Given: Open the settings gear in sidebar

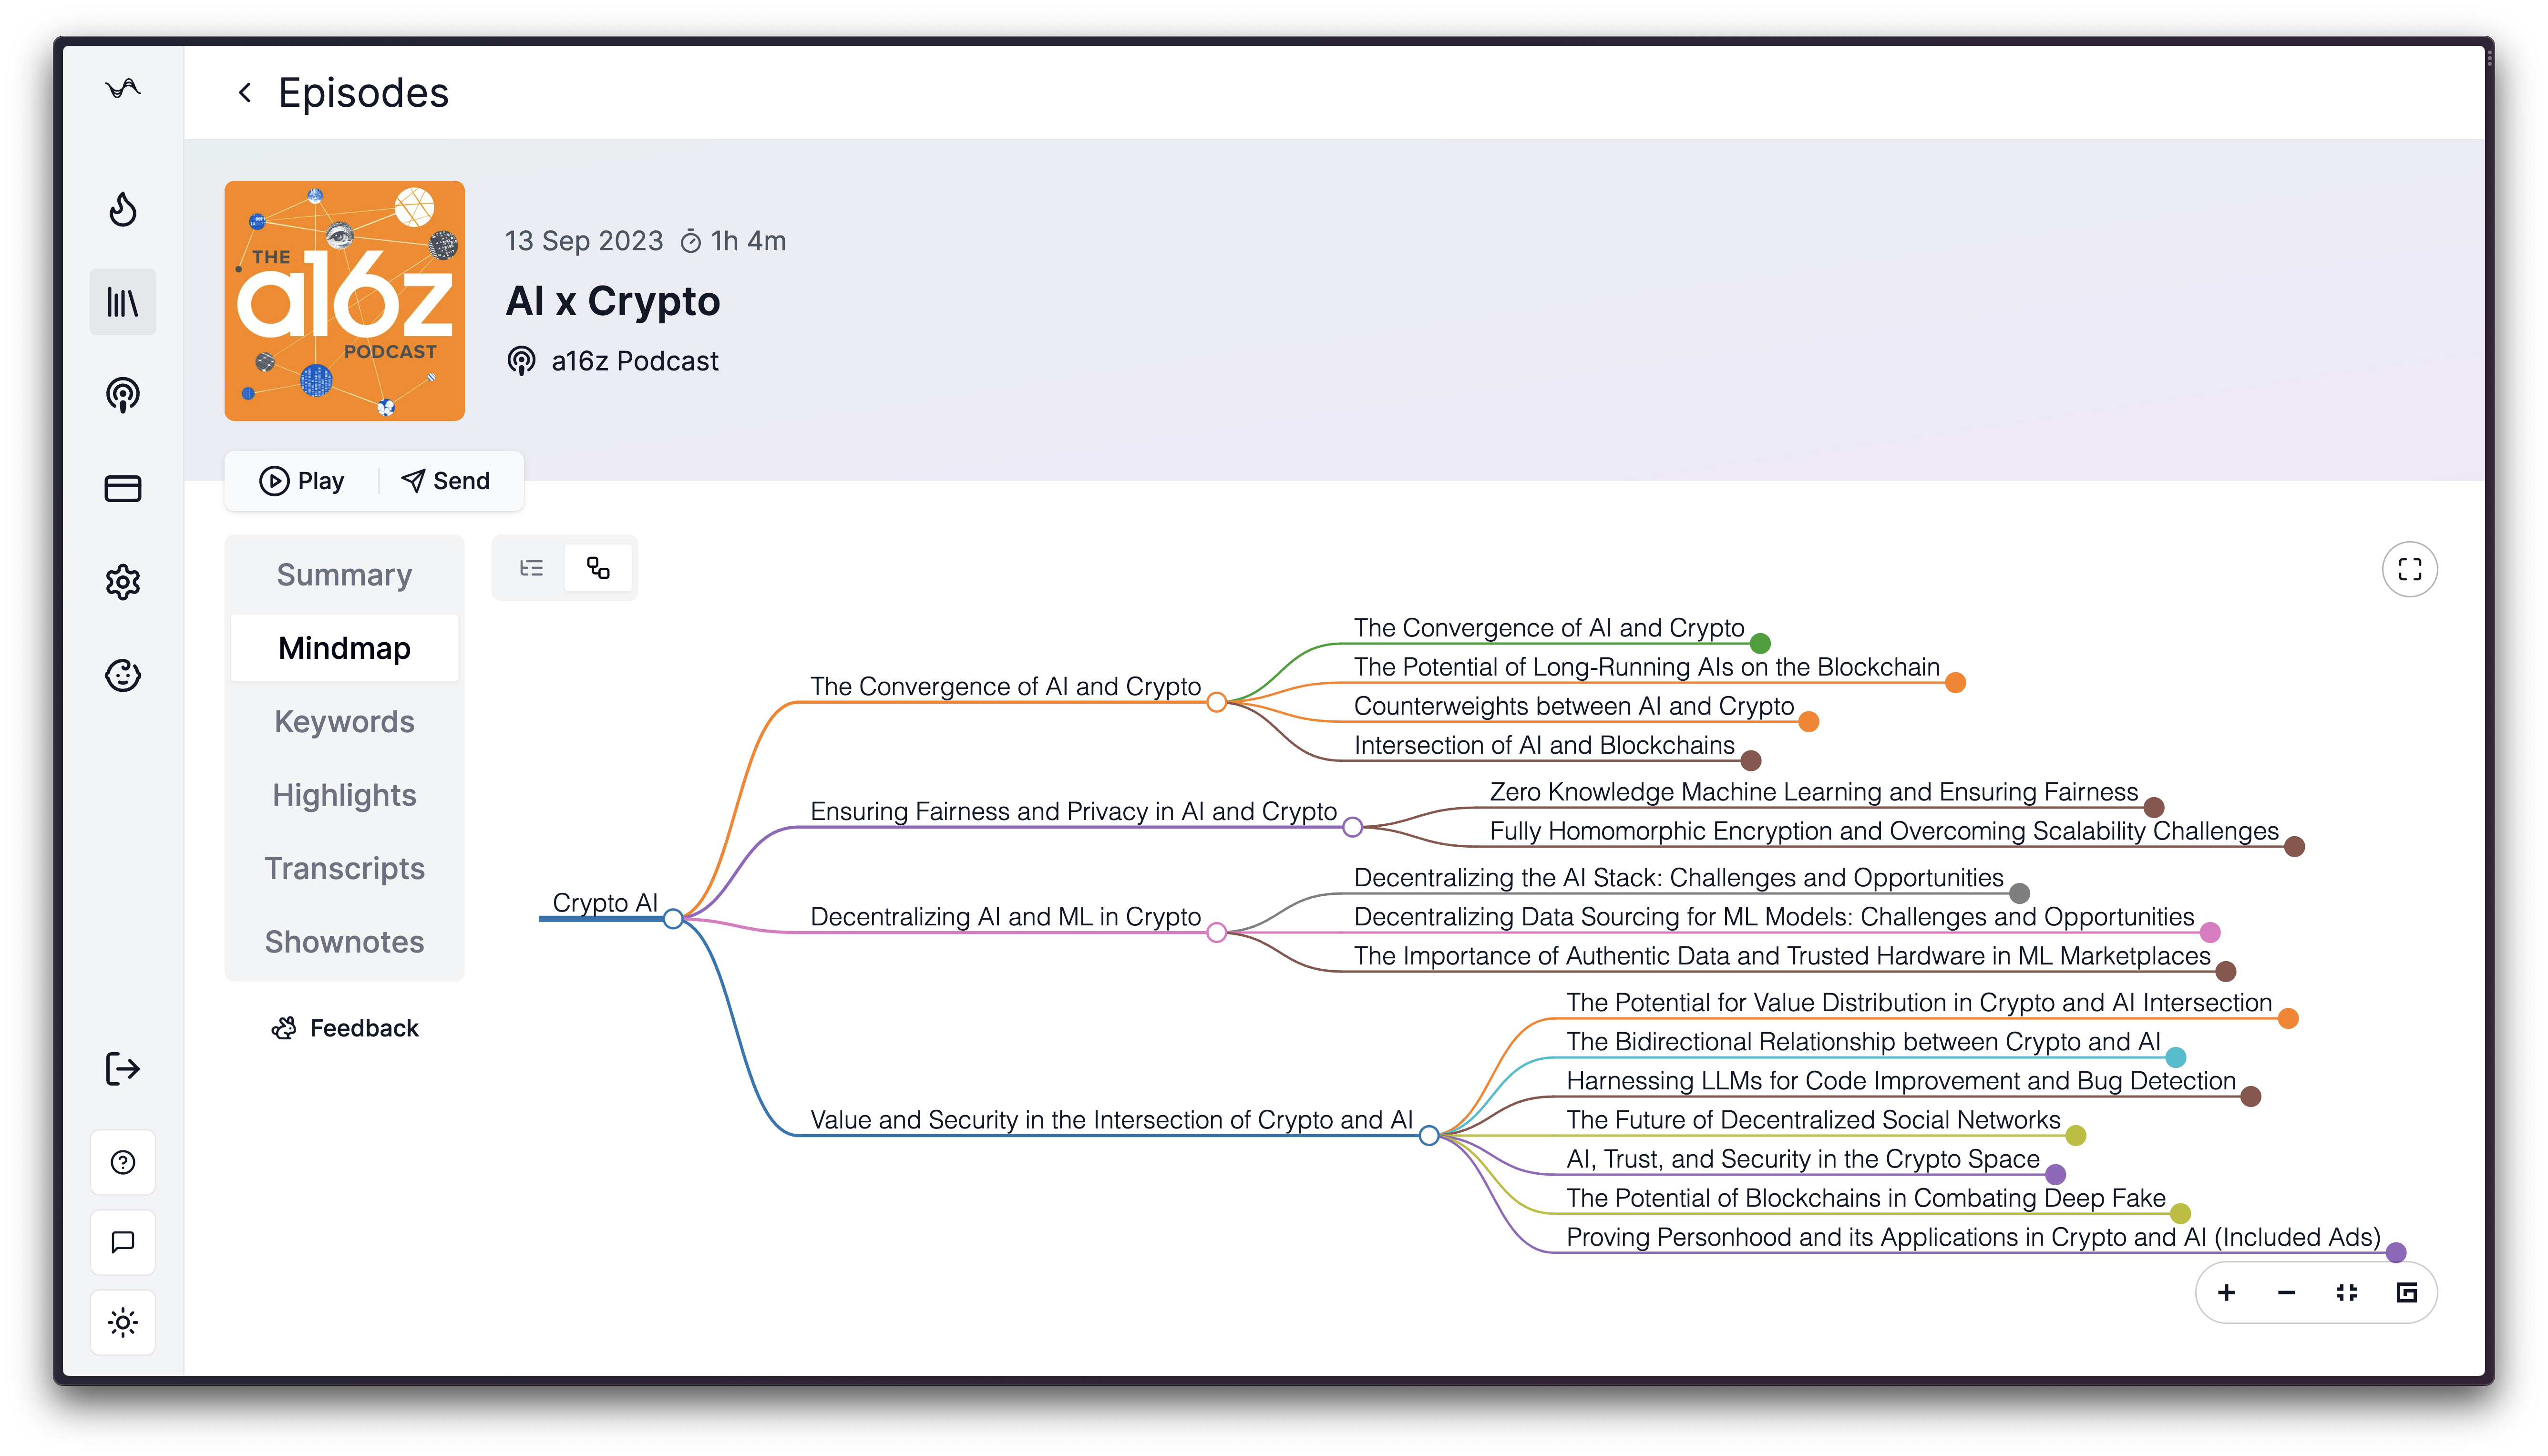Looking at the screenshot, I should [123, 582].
